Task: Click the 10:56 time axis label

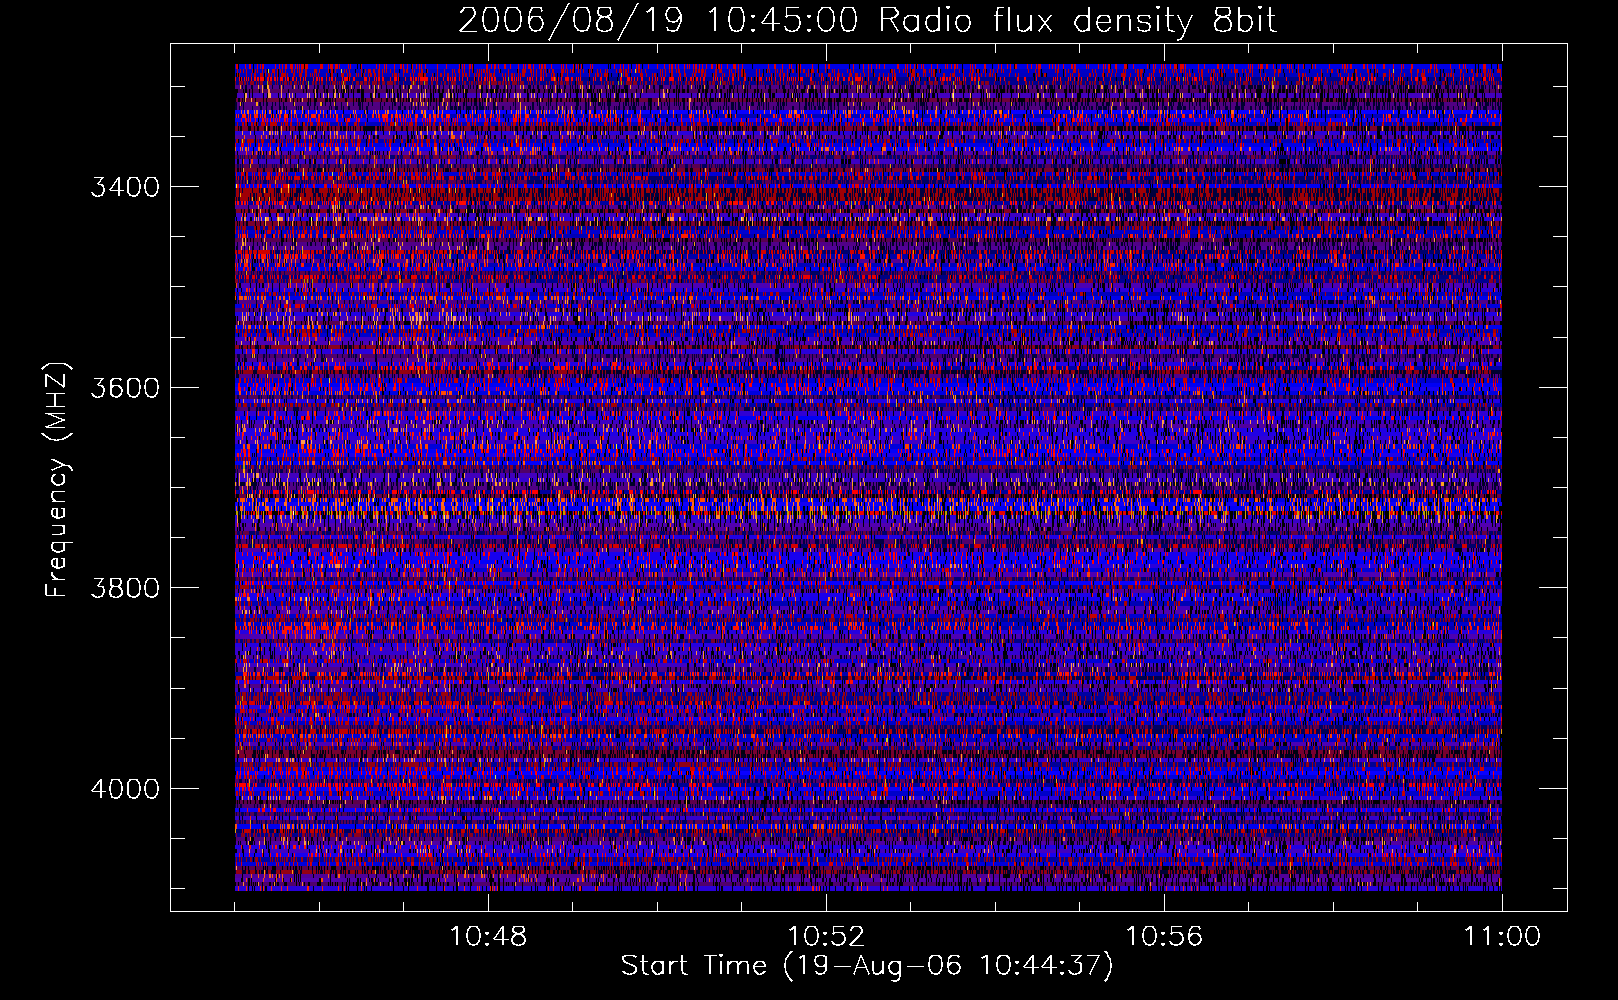Action: coord(1164,937)
